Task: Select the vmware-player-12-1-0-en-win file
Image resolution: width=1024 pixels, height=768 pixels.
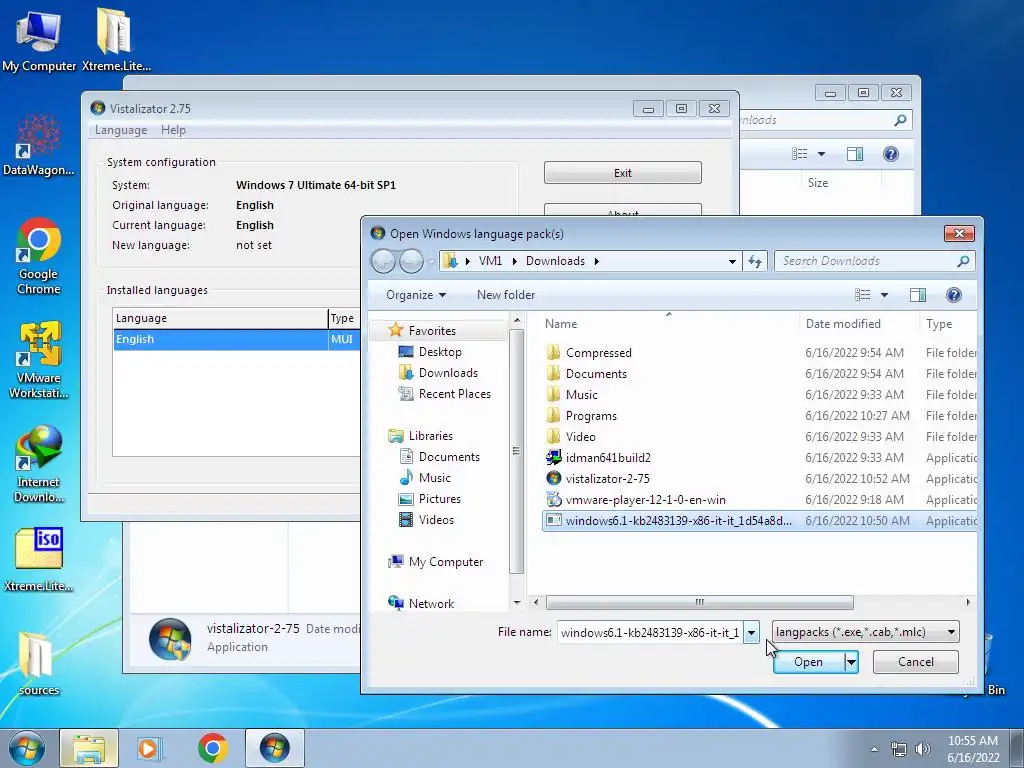Action: (x=645, y=500)
